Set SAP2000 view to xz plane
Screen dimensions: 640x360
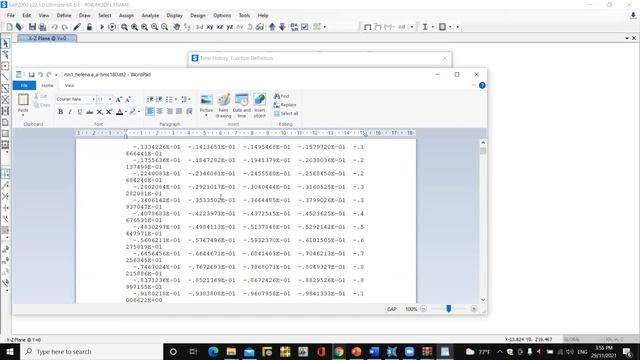pyautogui.click(x=220, y=27)
